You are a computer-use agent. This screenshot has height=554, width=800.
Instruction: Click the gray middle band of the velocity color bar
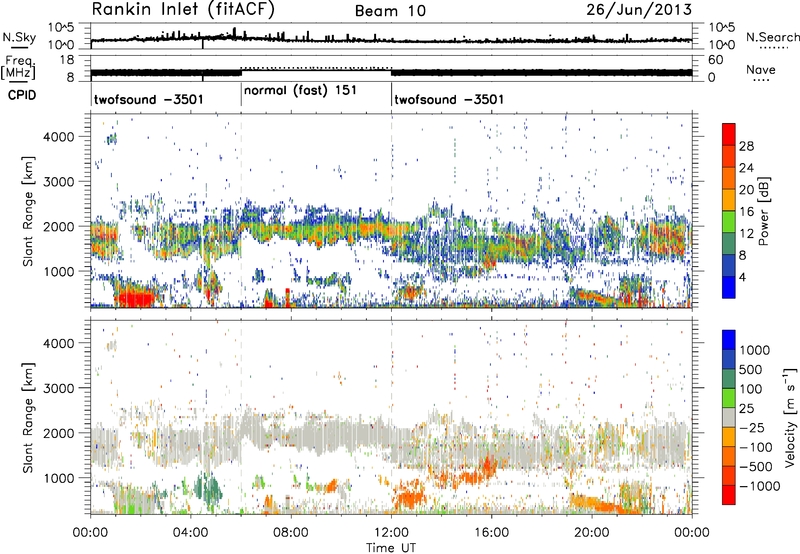[729, 418]
